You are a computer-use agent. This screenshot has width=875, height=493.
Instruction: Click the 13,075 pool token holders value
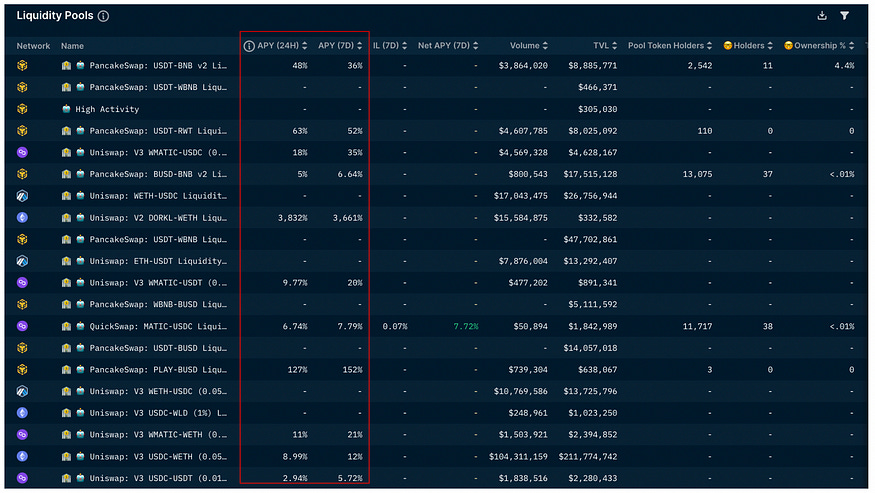click(697, 174)
